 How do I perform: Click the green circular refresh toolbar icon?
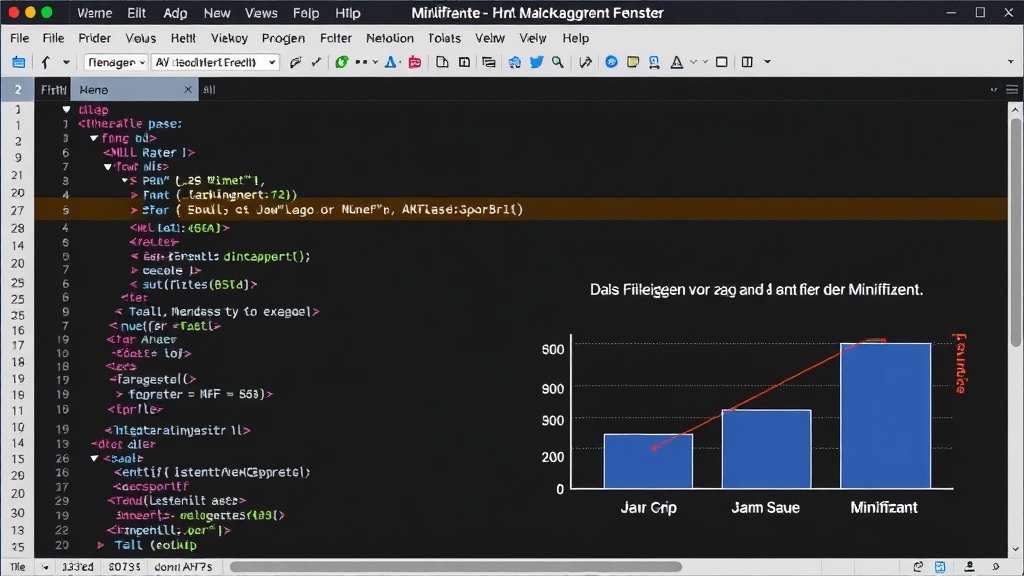pos(341,62)
